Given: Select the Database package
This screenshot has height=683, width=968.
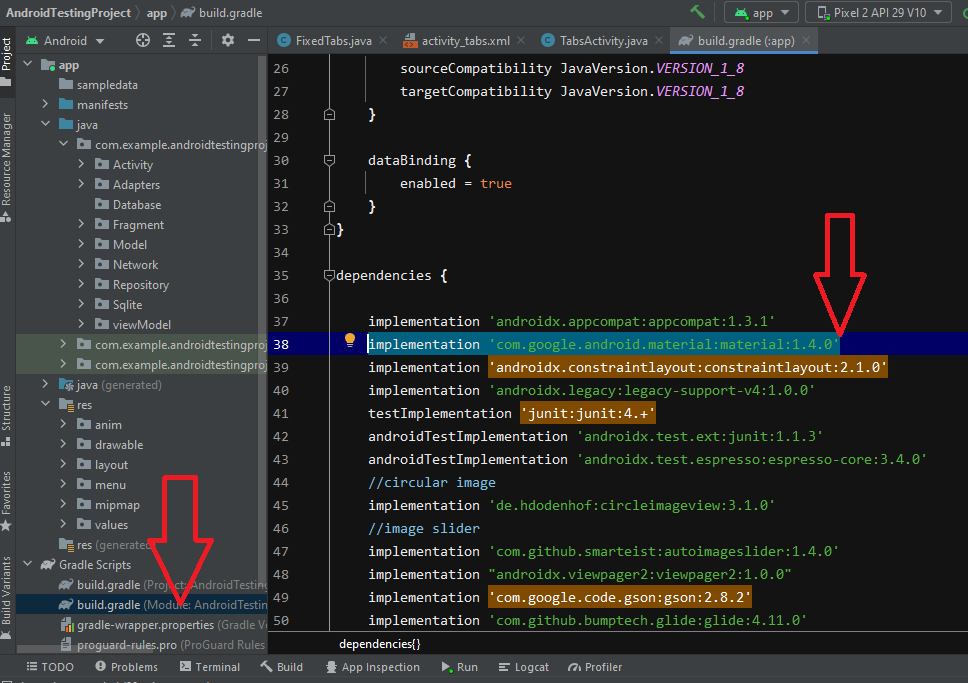Looking at the screenshot, I should click(x=128, y=204).
